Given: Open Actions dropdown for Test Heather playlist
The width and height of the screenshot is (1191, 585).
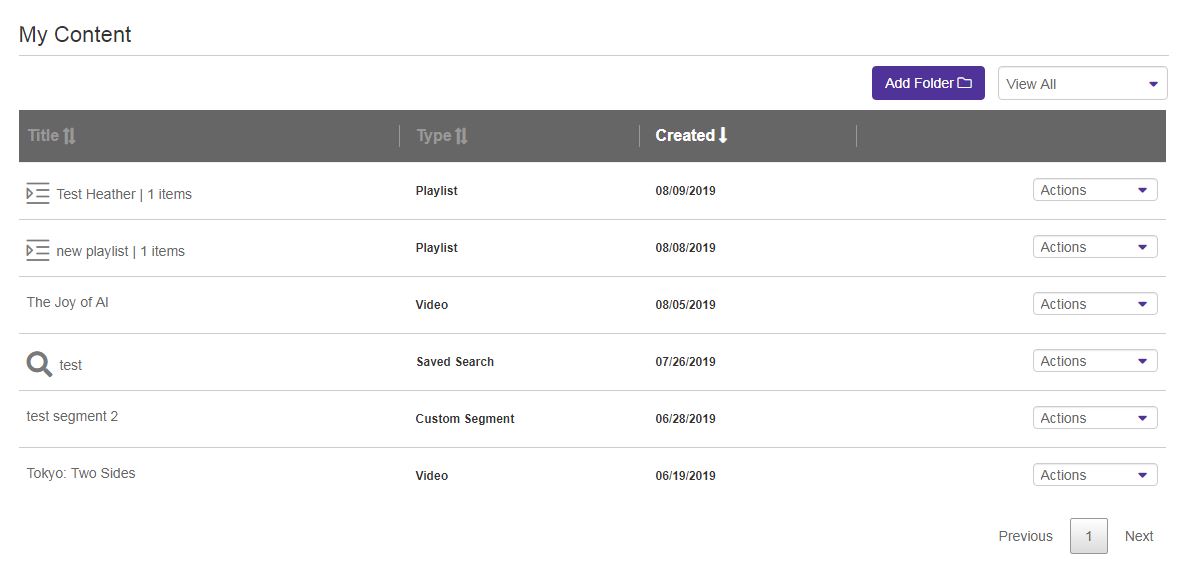Looking at the screenshot, I should [x=1094, y=189].
